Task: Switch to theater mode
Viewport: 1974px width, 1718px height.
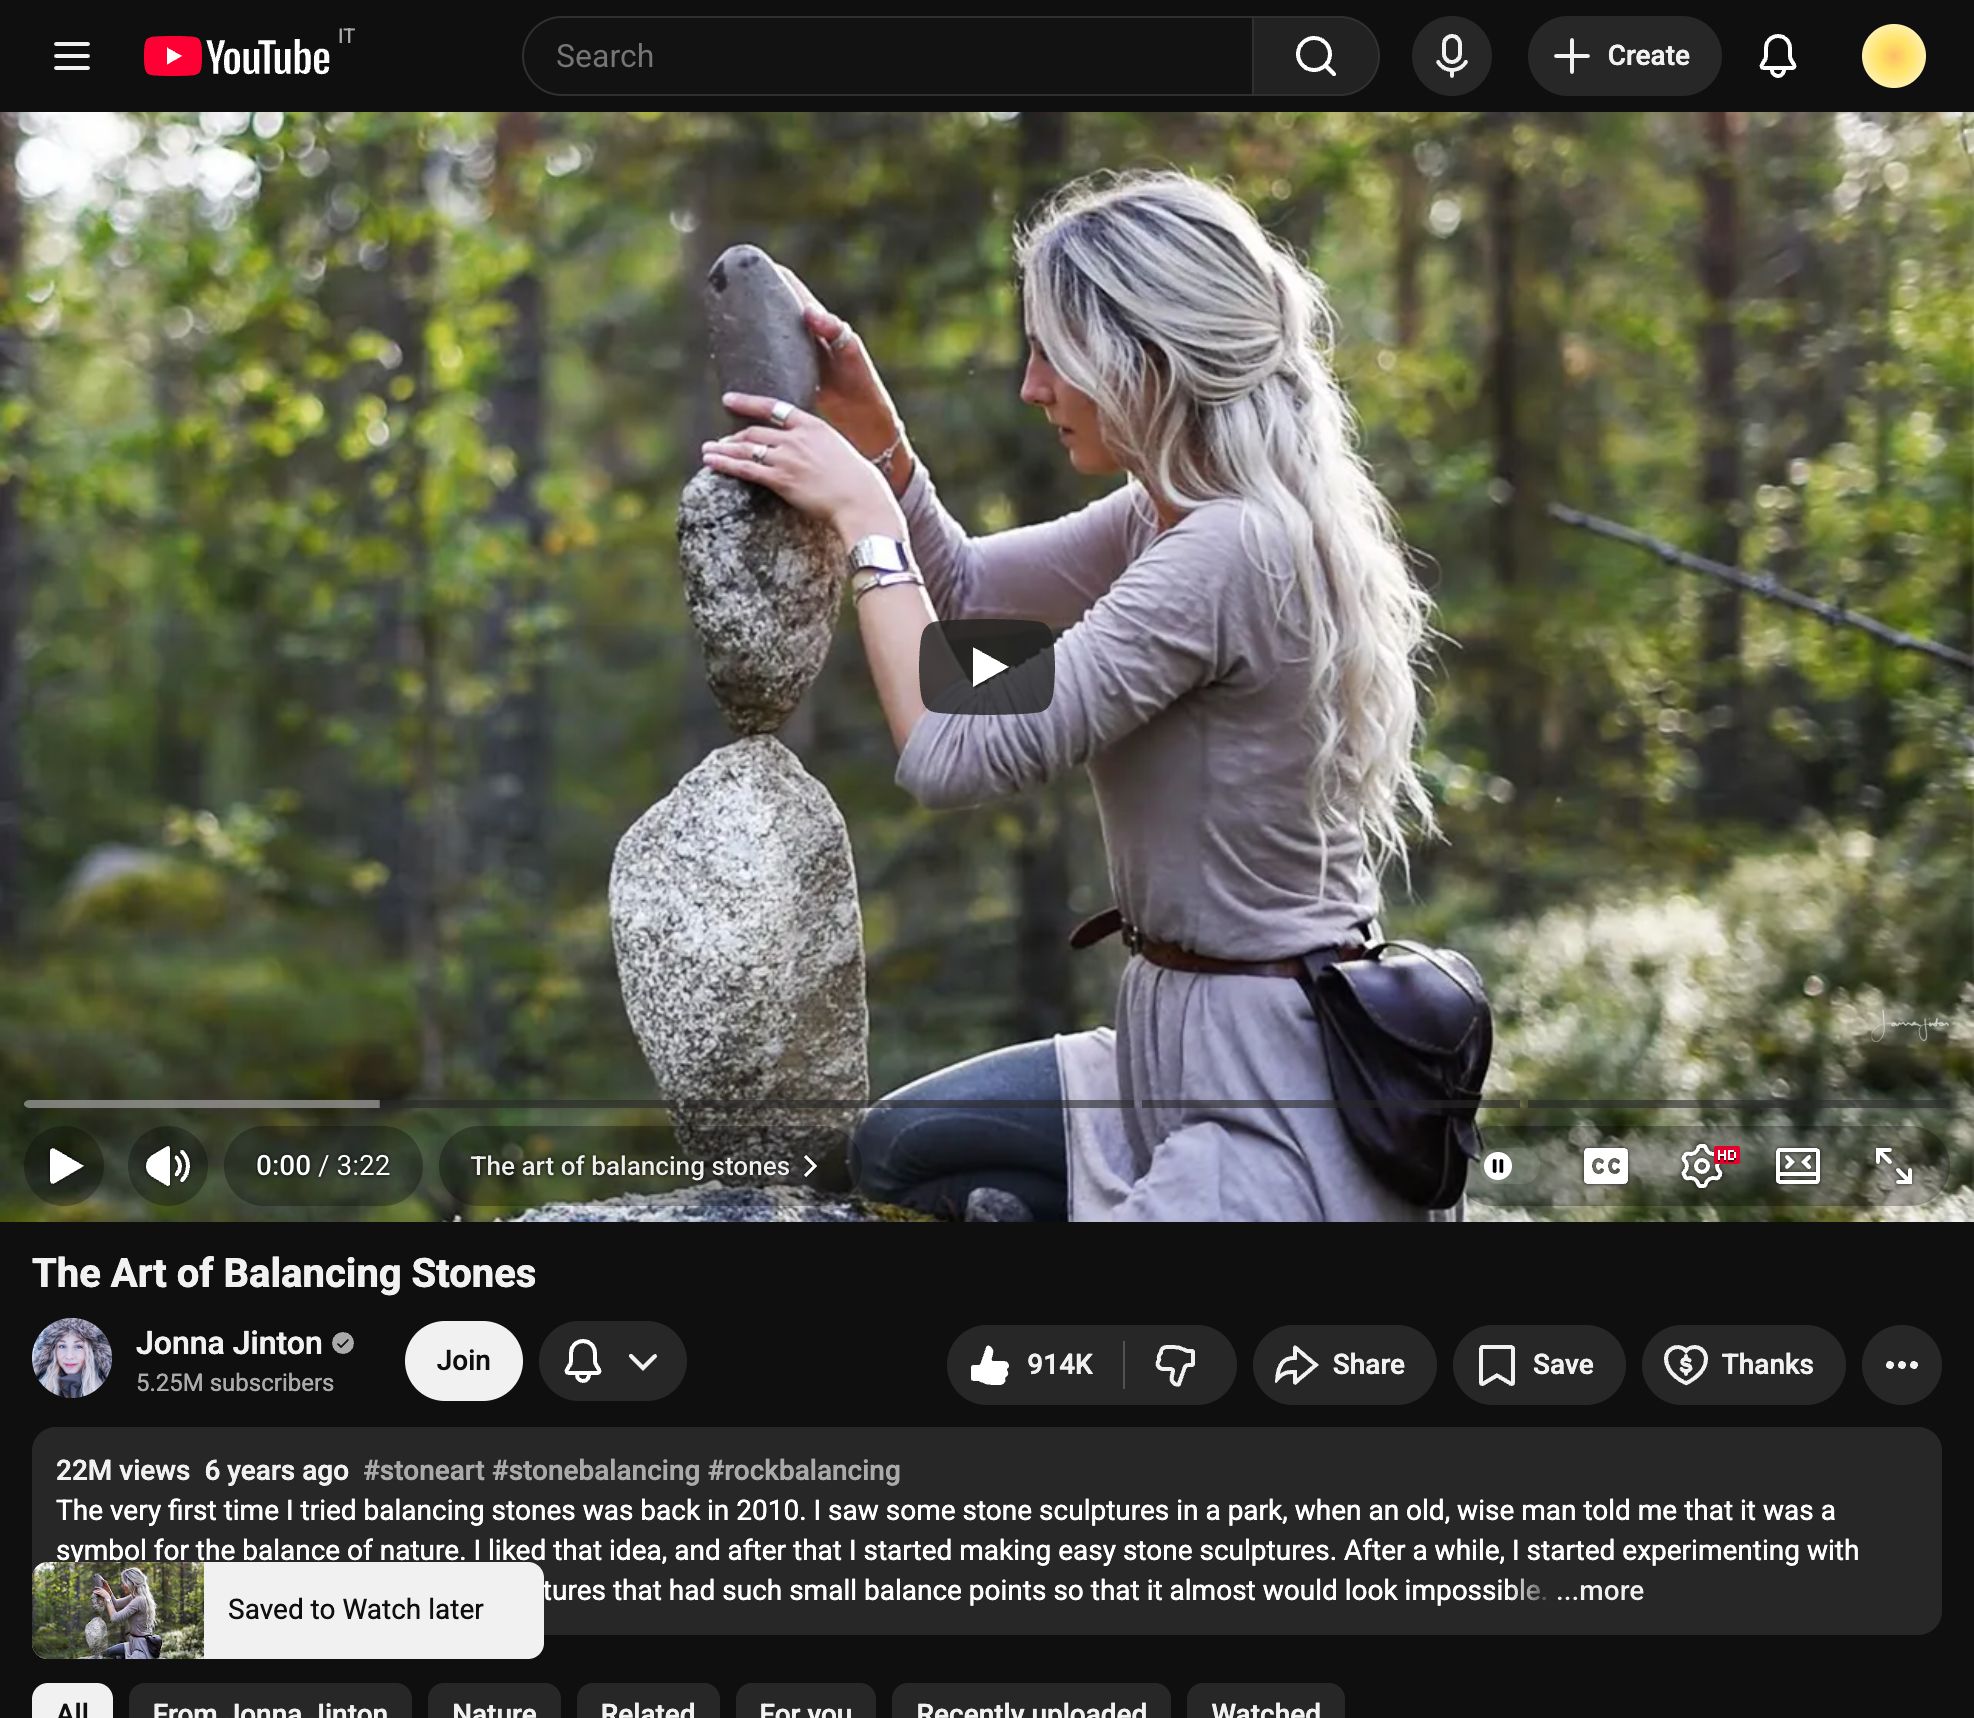Action: click(x=1797, y=1166)
